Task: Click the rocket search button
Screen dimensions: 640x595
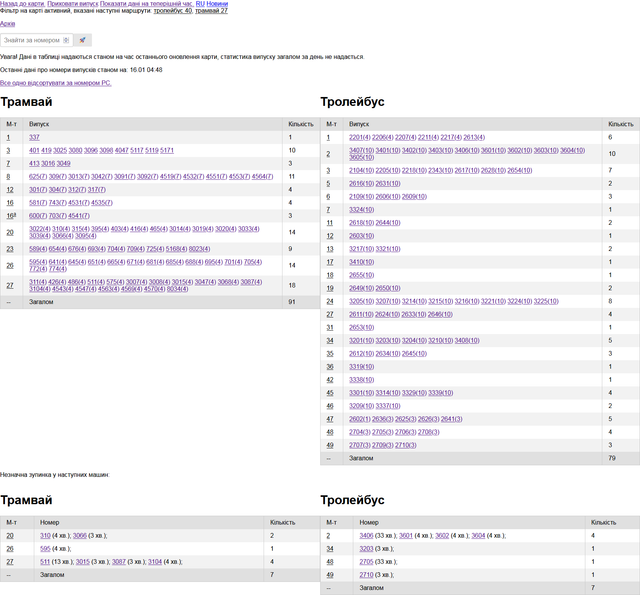Action: [82, 40]
